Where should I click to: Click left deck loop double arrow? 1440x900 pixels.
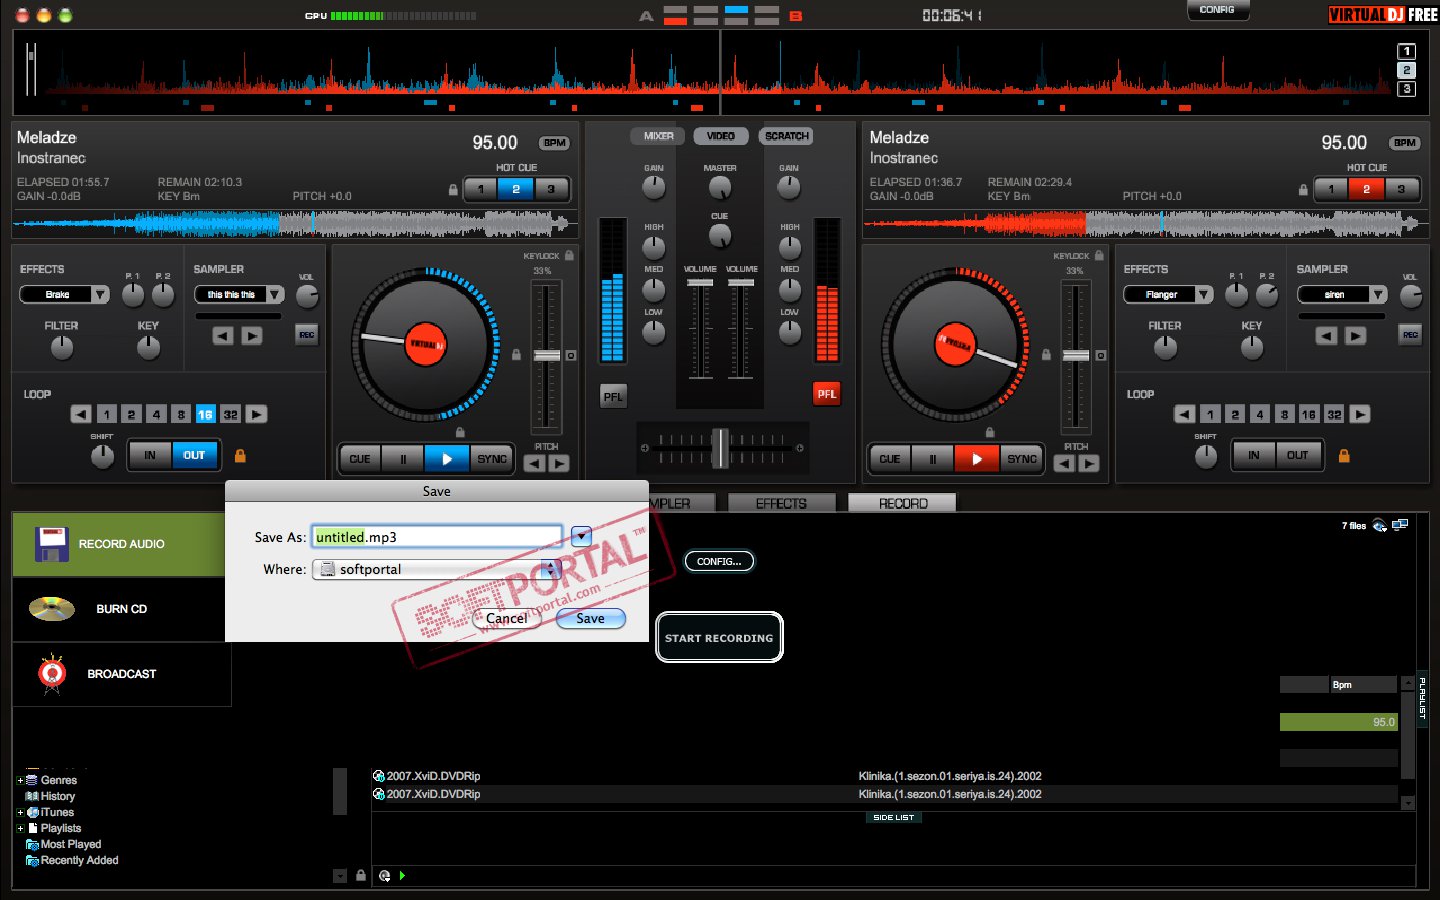click(256, 414)
